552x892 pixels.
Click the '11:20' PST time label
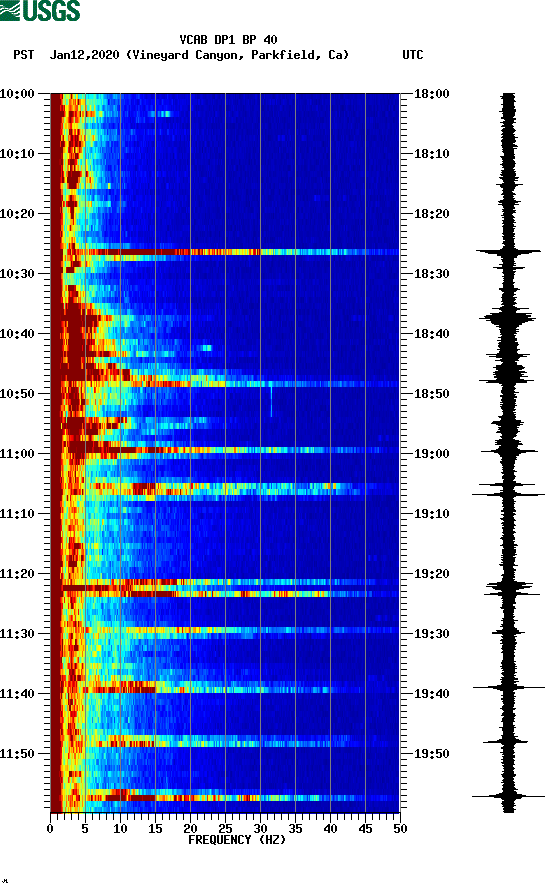tap(17, 574)
